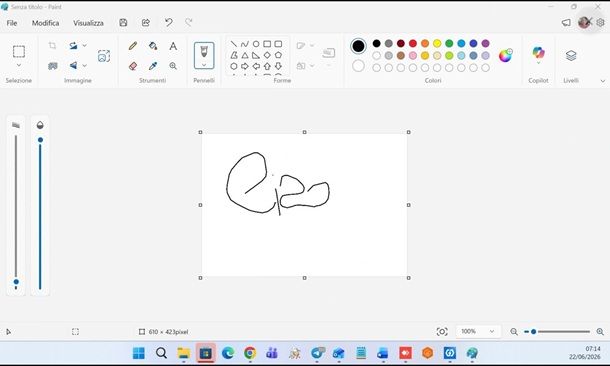Select primary color 1 (black circle)
This screenshot has height=366, width=610.
(x=358, y=46)
